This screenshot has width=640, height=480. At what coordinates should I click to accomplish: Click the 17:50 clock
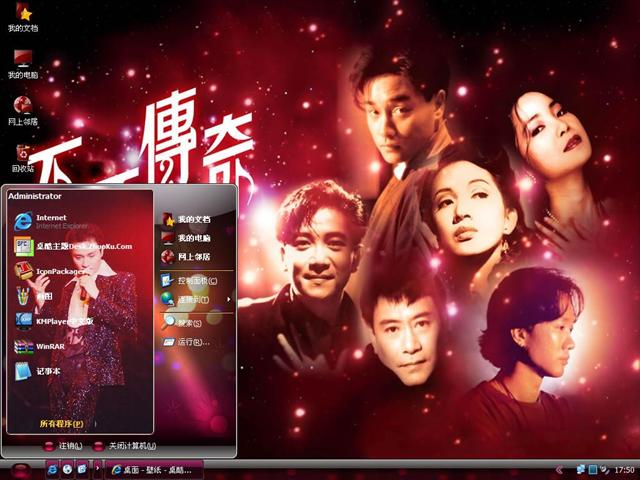pos(624,470)
